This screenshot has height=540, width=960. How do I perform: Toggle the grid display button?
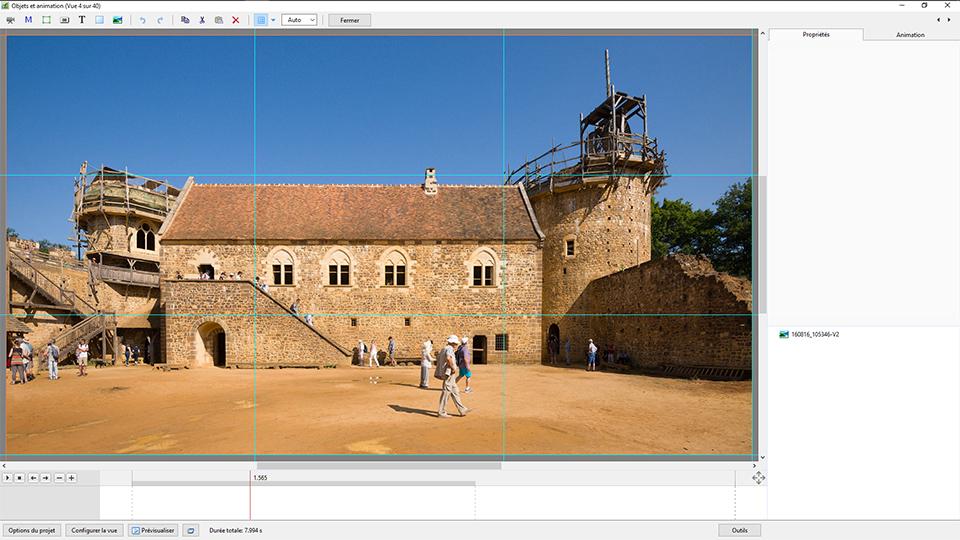tap(261, 20)
